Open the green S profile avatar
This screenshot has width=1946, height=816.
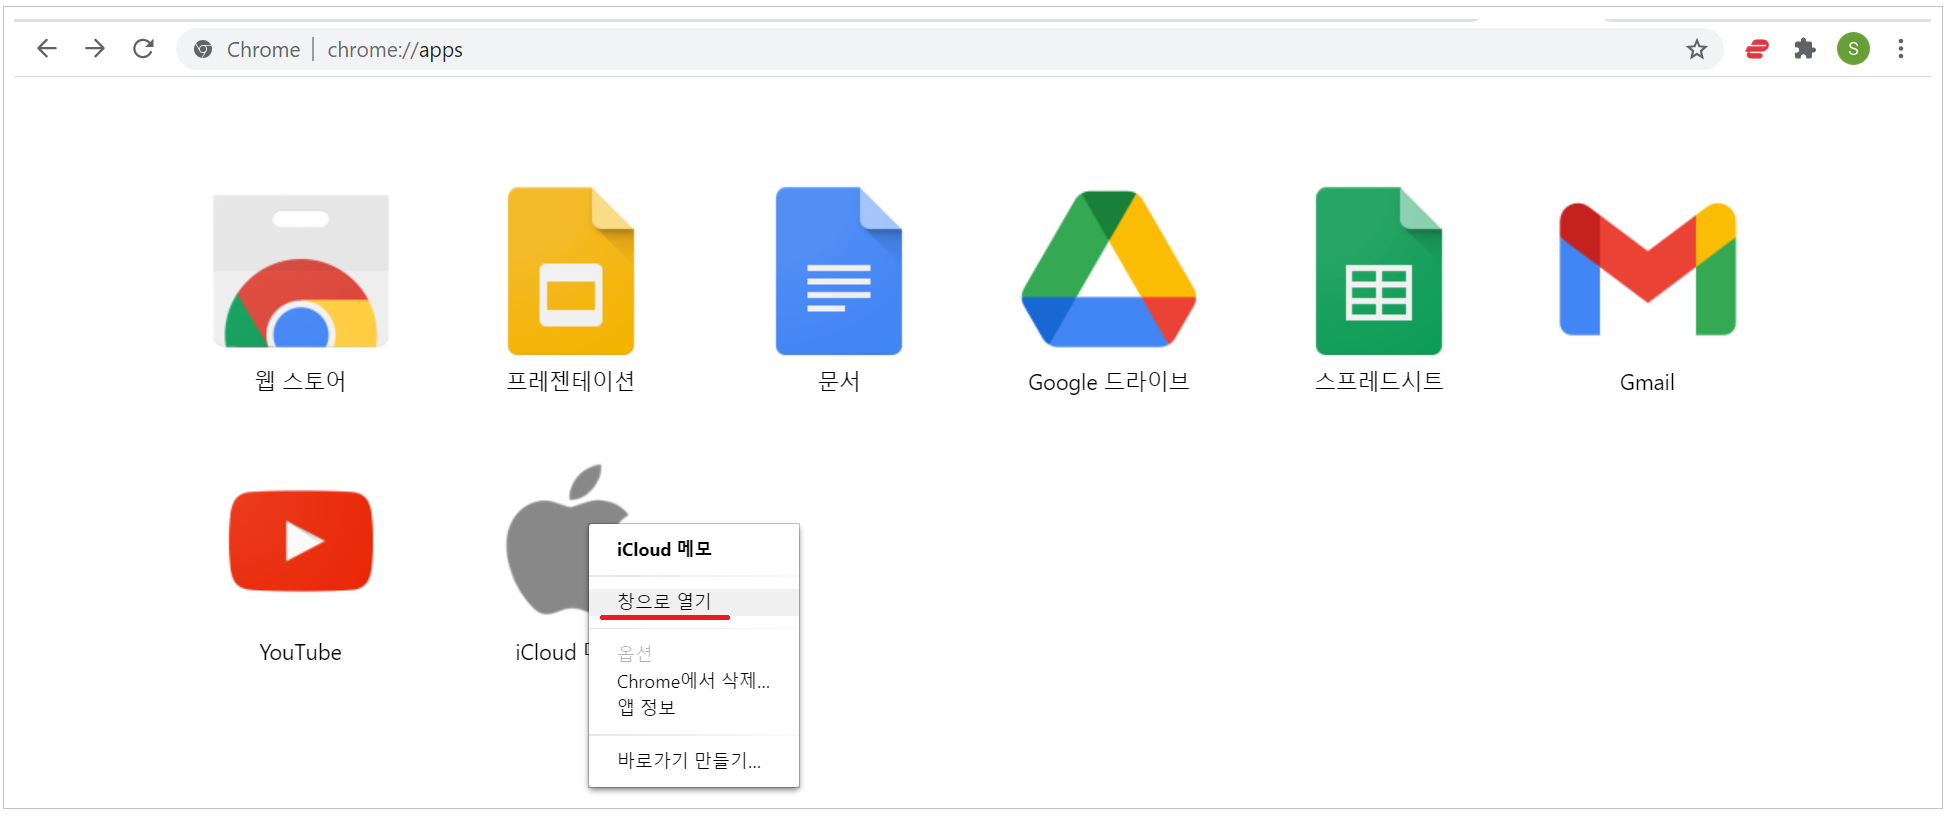pyautogui.click(x=1853, y=49)
